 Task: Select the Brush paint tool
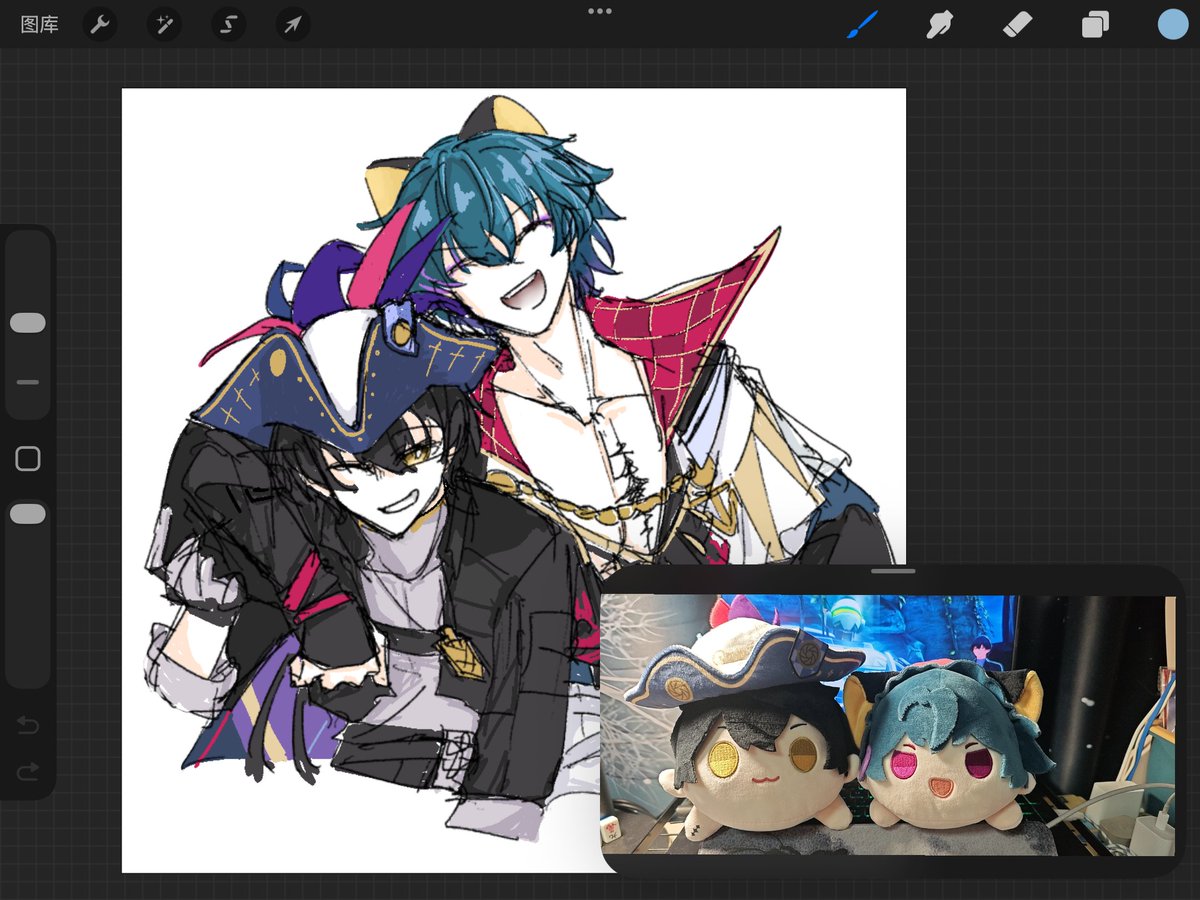862,24
